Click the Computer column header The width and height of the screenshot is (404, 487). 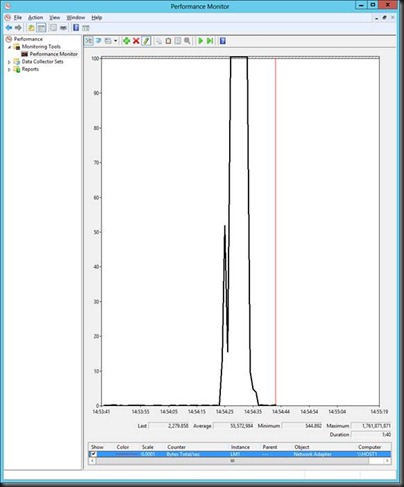click(x=369, y=447)
